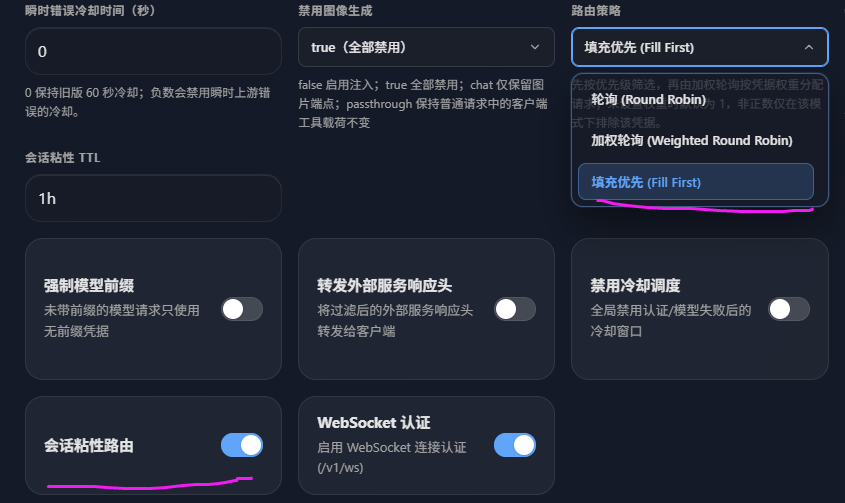Focus the 瞬时错误冷却时间 input with value 0
This screenshot has width=845, height=503.
tap(153, 51)
